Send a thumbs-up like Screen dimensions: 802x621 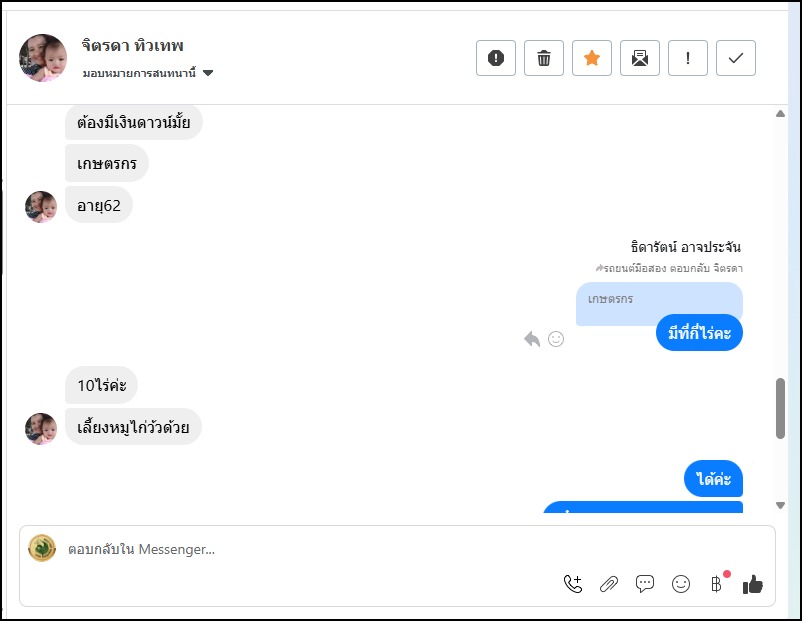(x=753, y=584)
